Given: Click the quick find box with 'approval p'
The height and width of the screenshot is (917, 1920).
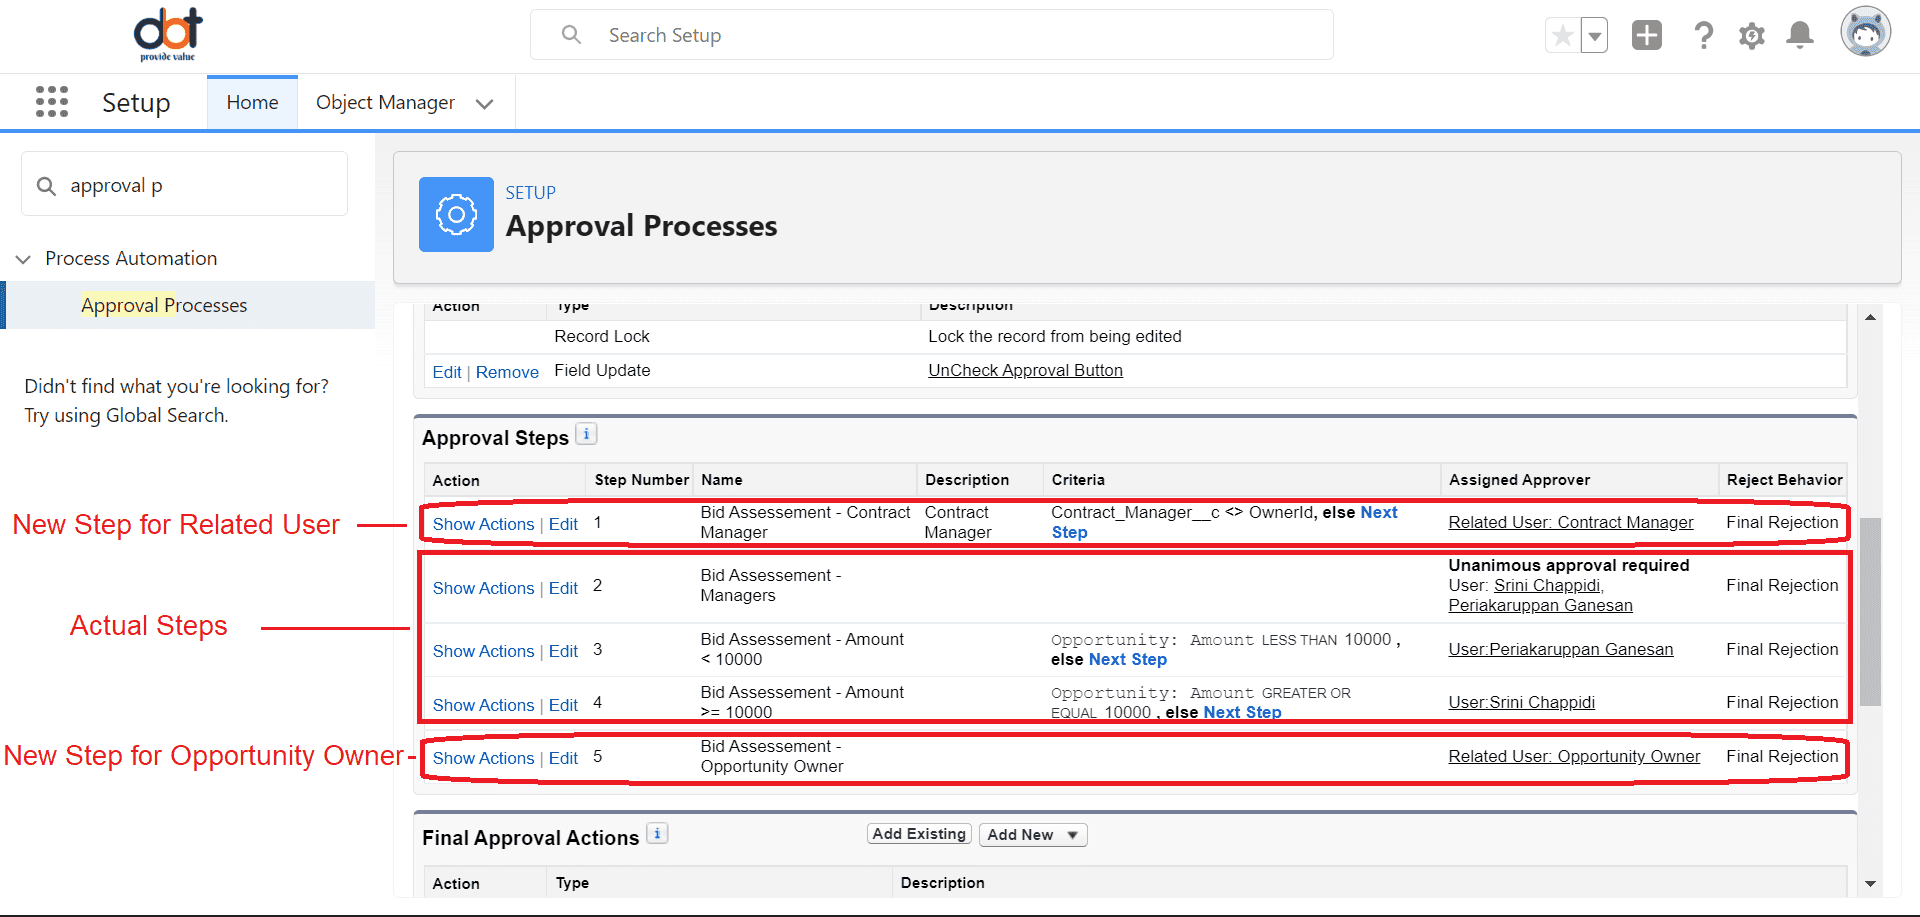Looking at the screenshot, I should tap(184, 184).
